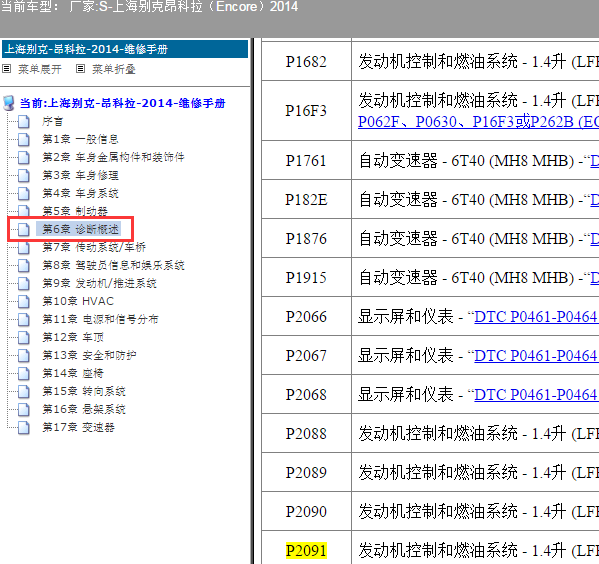599x564 pixels.
Task: Click the page icon beside 第1章 一般信息
Action: [24, 139]
